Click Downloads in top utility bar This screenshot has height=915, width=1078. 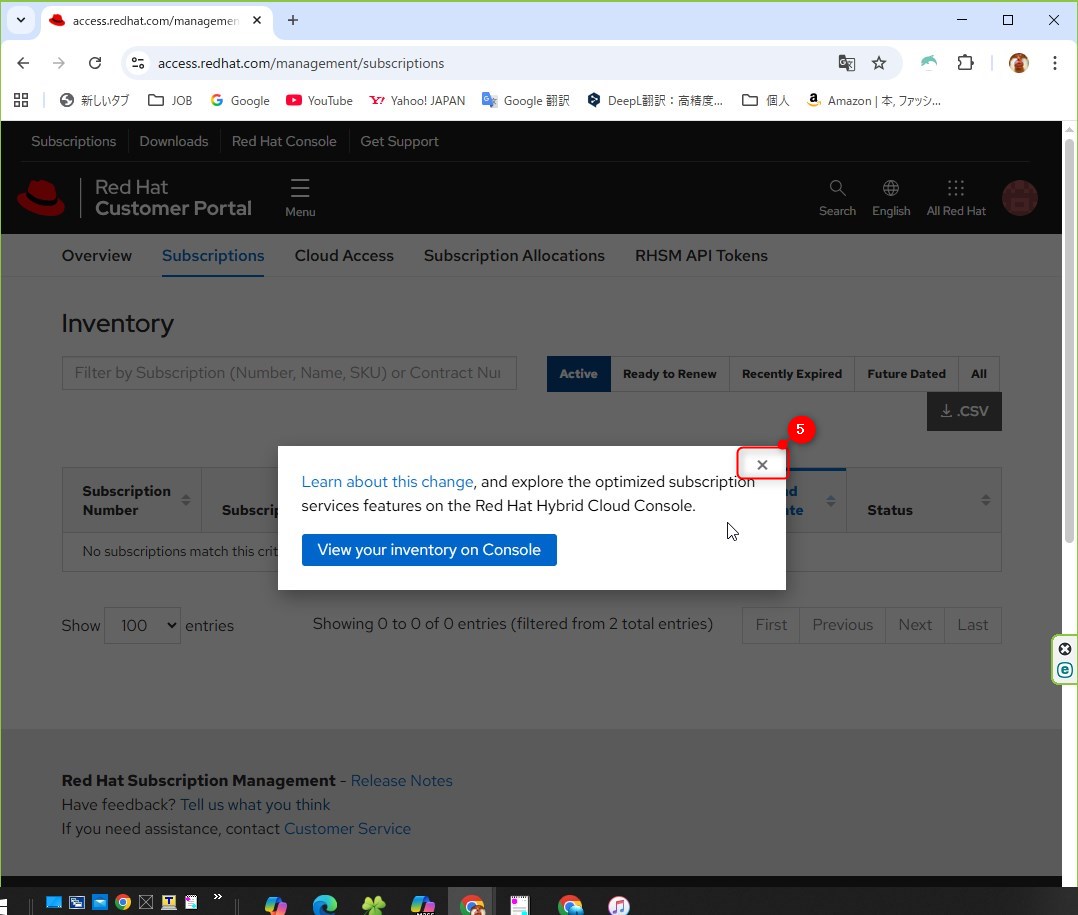click(173, 142)
